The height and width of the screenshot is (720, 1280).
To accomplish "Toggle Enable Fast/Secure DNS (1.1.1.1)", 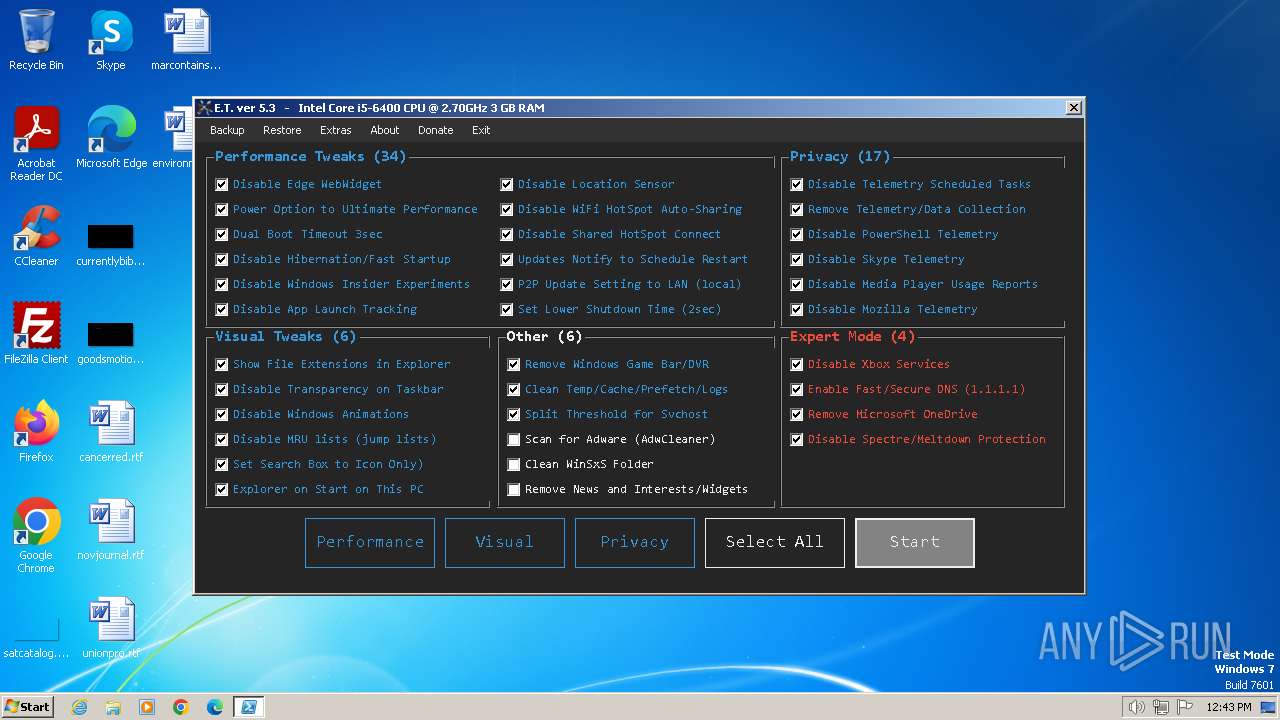I will (797, 390).
